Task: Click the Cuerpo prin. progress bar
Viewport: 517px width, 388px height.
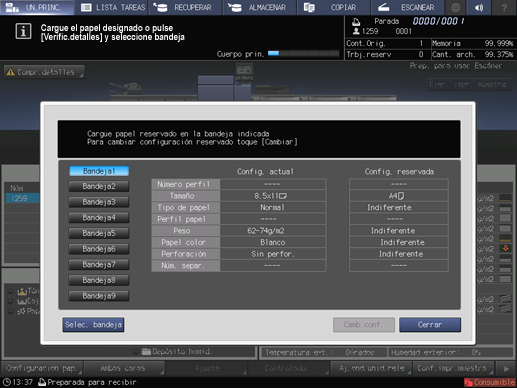Action: coord(303,53)
